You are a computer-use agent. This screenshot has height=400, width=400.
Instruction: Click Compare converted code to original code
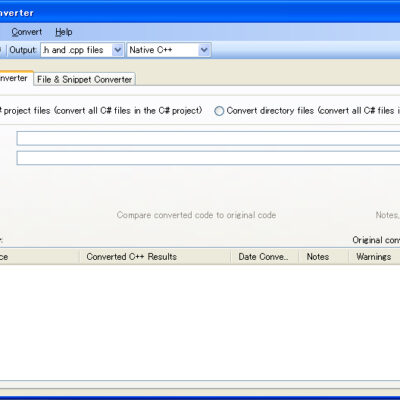196,215
